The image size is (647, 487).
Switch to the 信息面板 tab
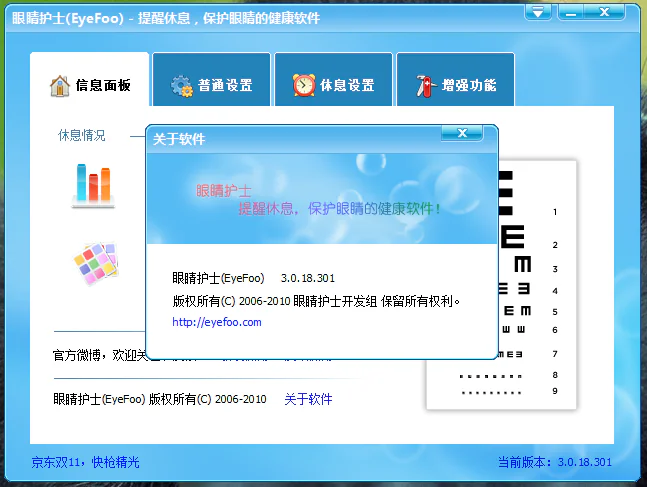pos(90,80)
